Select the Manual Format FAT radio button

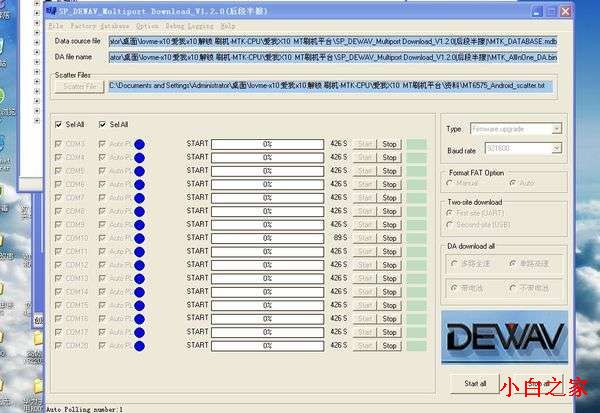click(x=450, y=183)
